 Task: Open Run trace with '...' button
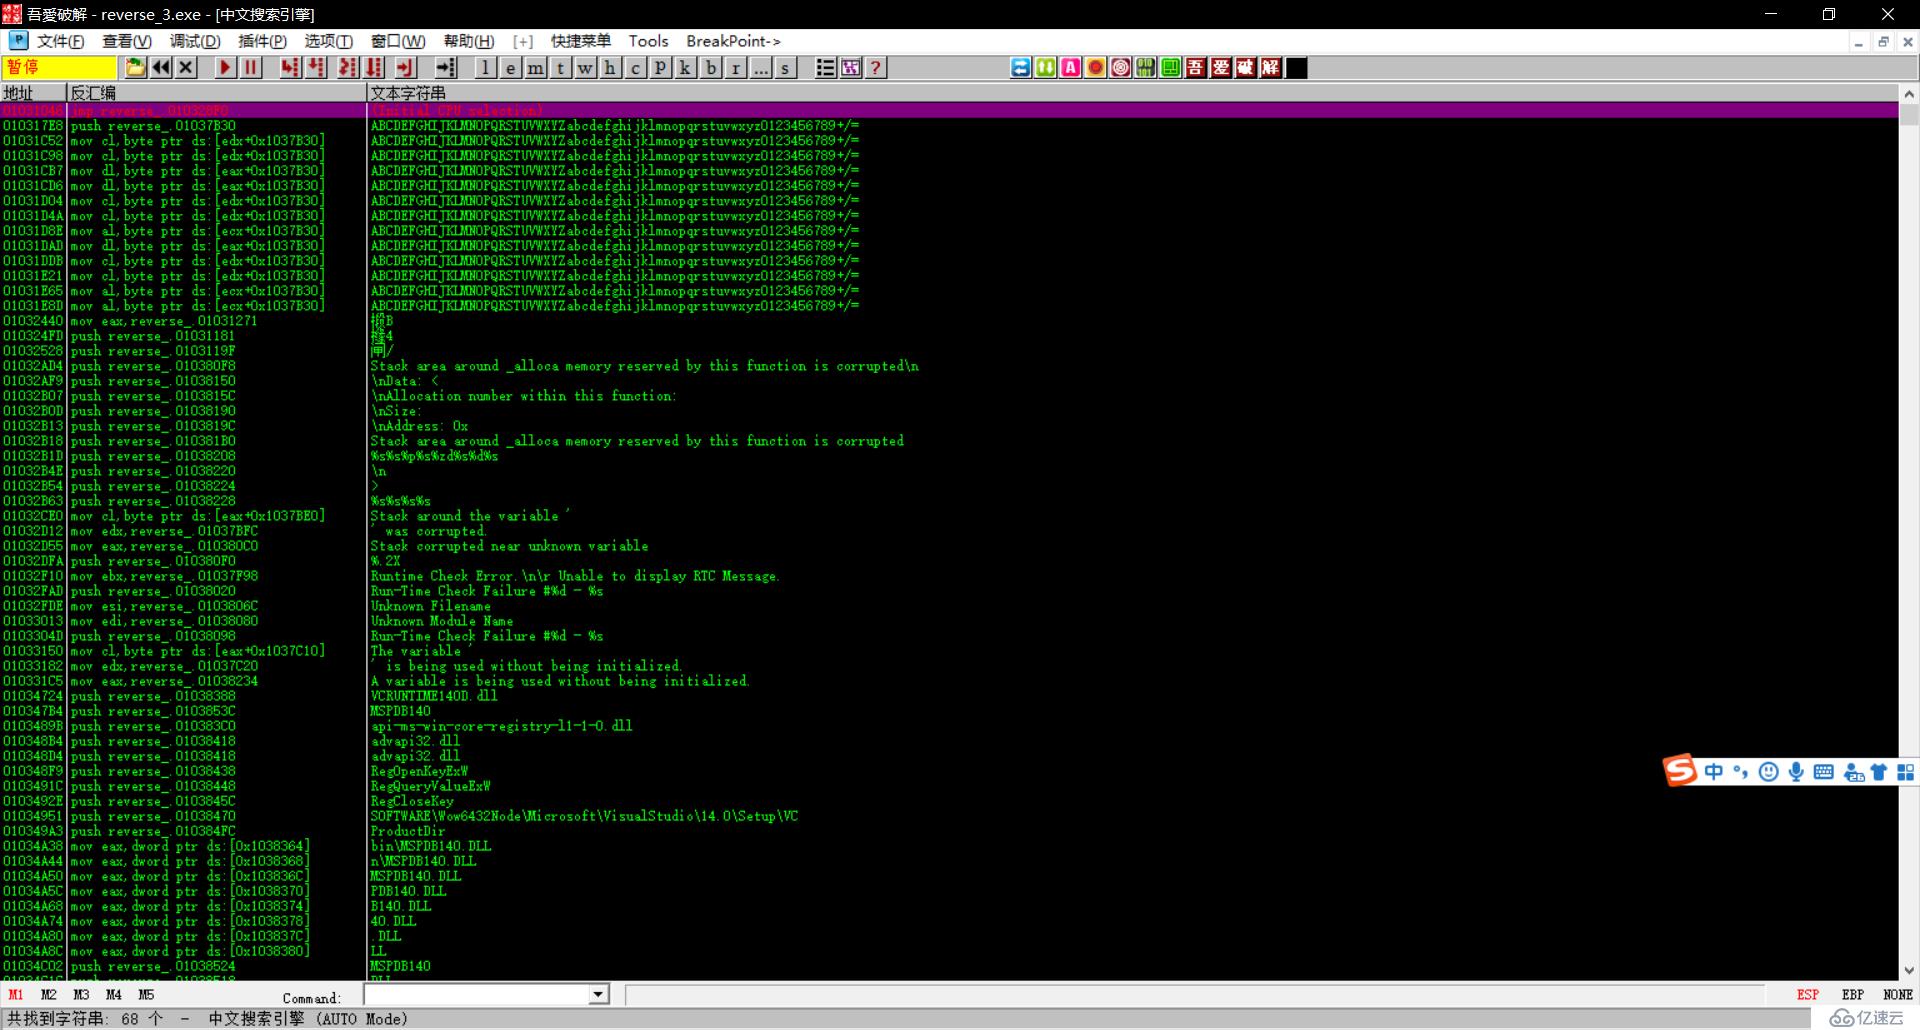[x=761, y=67]
